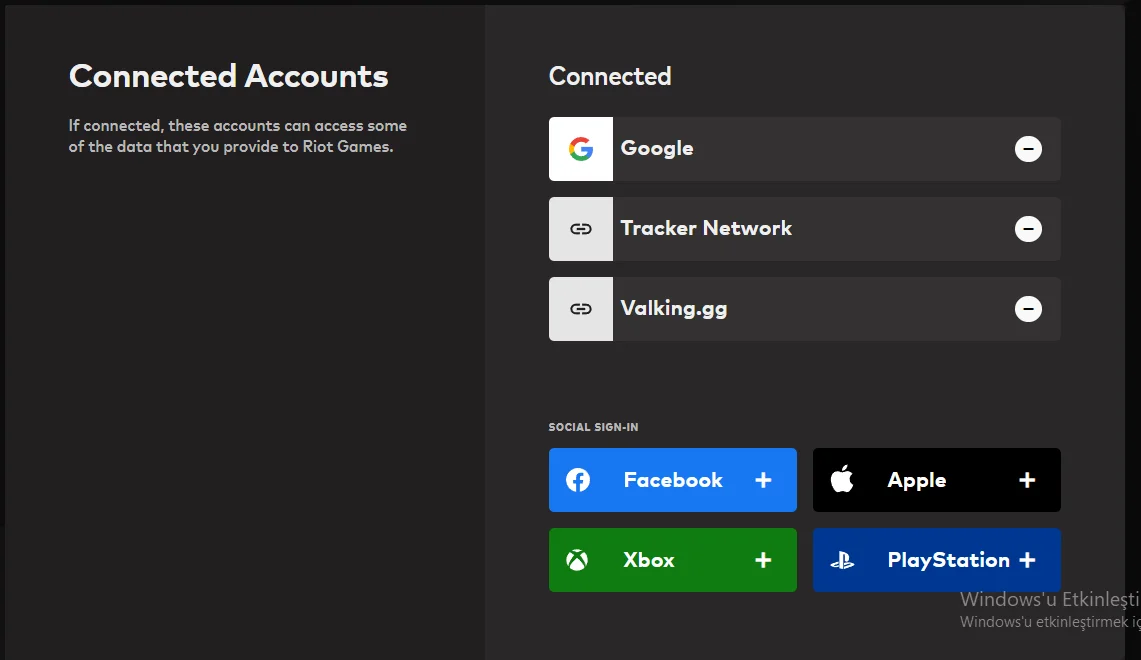This screenshot has height=660, width=1141.
Task: Click the Xbox logo icon
Action: (x=577, y=560)
